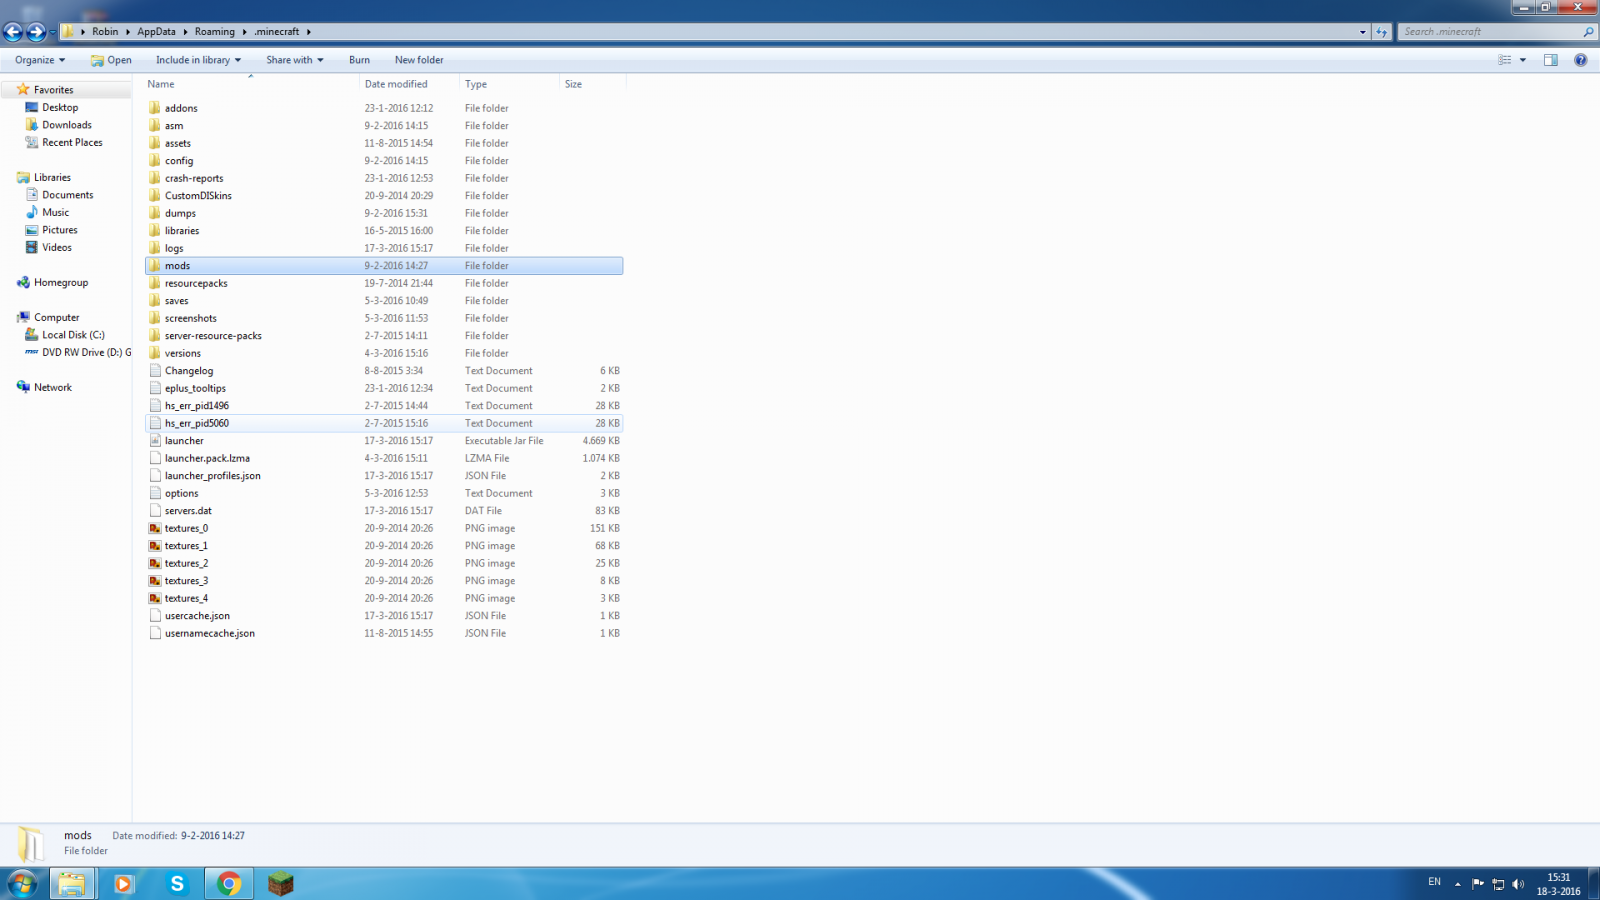Viewport: 1600px width, 900px height.
Task: Click AppData in the address breadcrumb
Action: coord(156,32)
